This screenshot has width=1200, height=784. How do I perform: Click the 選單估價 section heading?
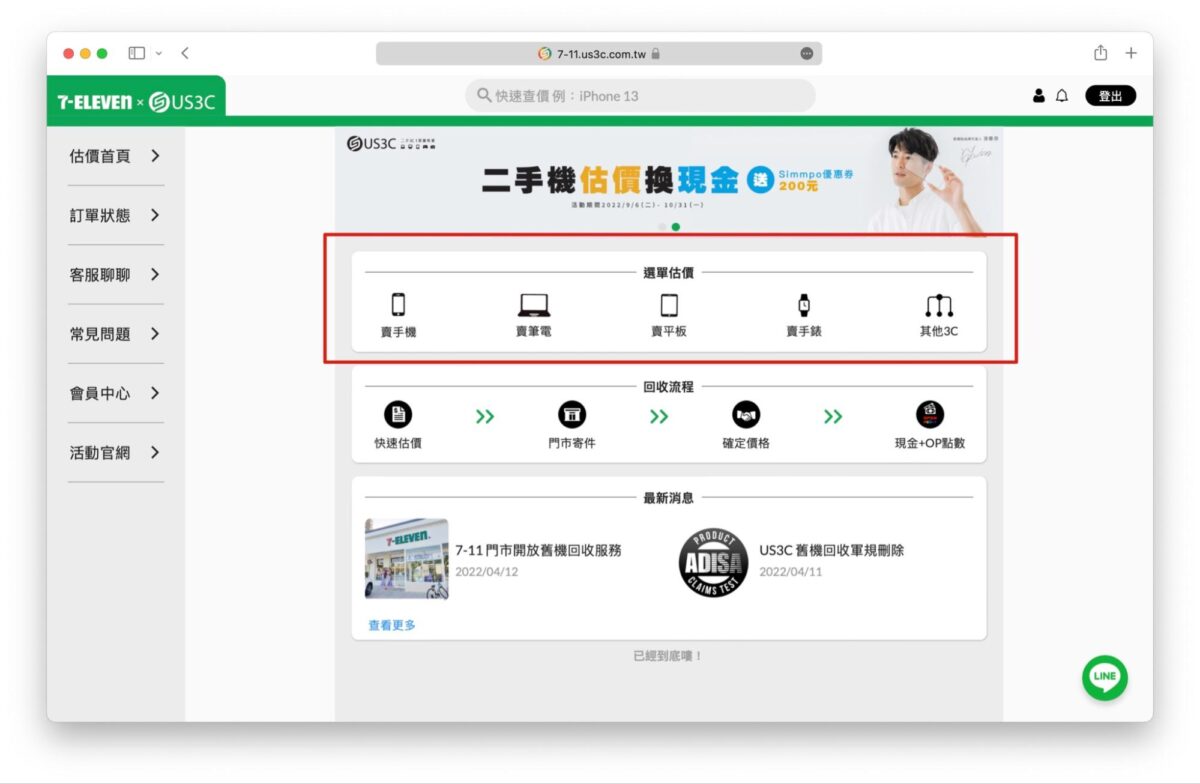pyautogui.click(x=668, y=272)
